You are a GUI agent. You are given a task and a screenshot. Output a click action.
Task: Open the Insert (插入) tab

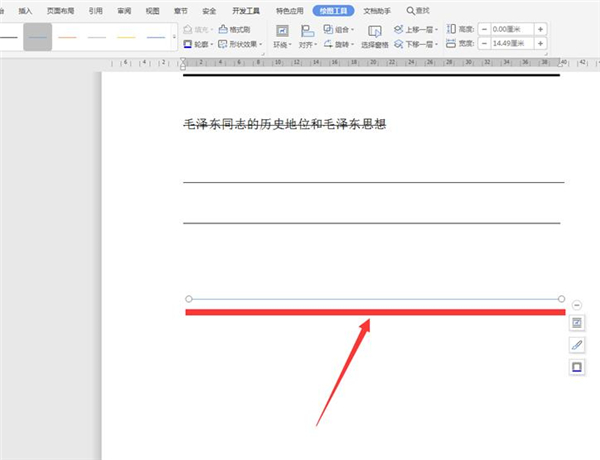point(25,10)
